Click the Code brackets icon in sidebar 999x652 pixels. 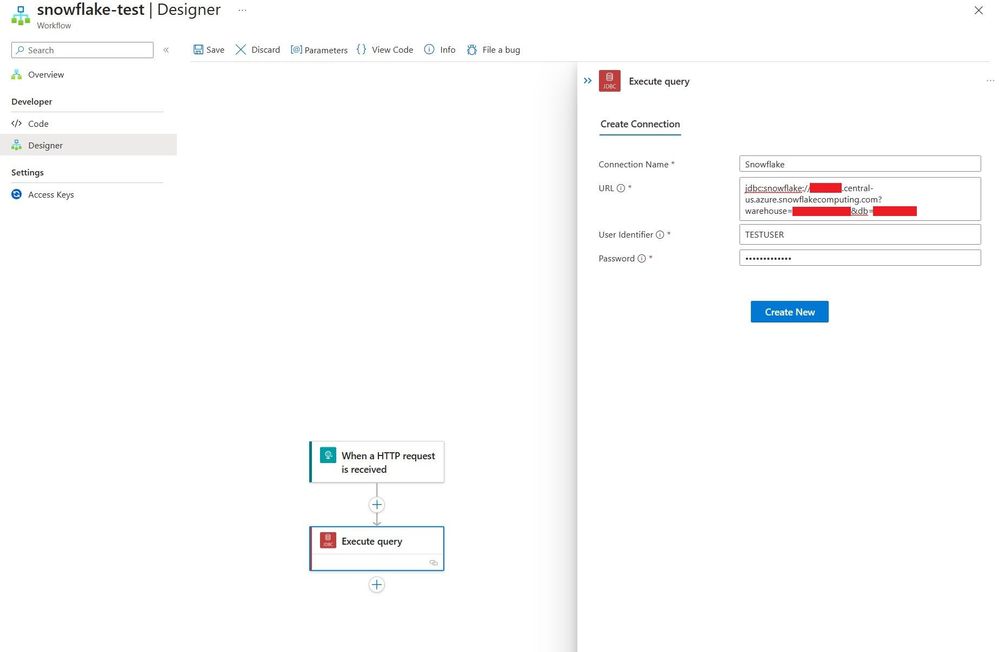click(17, 124)
